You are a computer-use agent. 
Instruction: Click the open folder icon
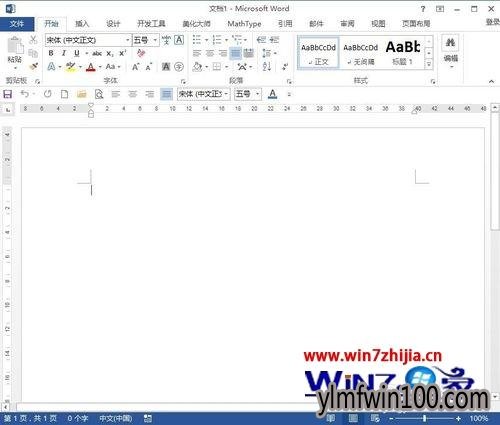click(x=82, y=94)
